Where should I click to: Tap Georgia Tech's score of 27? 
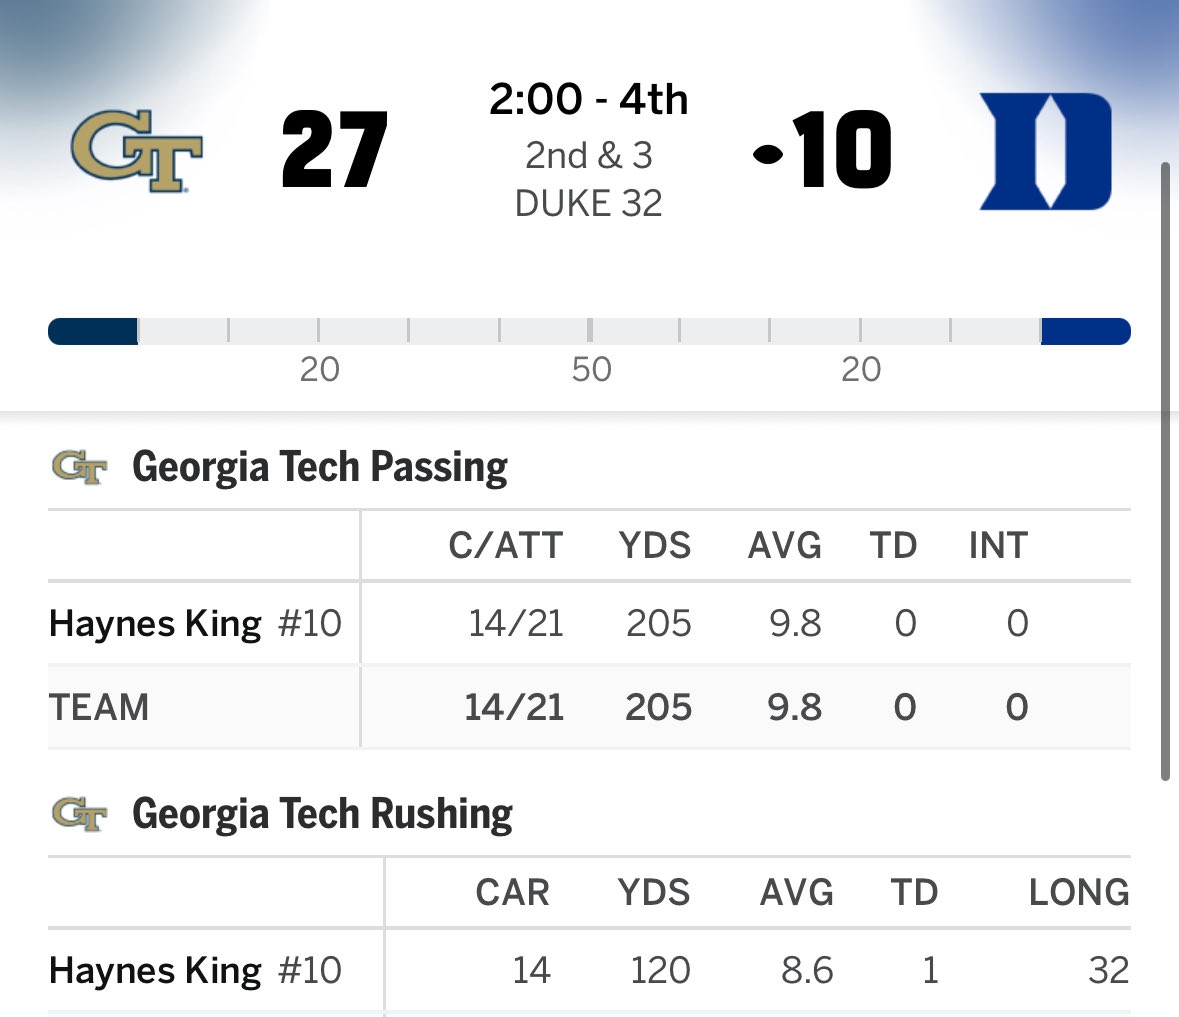(x=334, y=151)
